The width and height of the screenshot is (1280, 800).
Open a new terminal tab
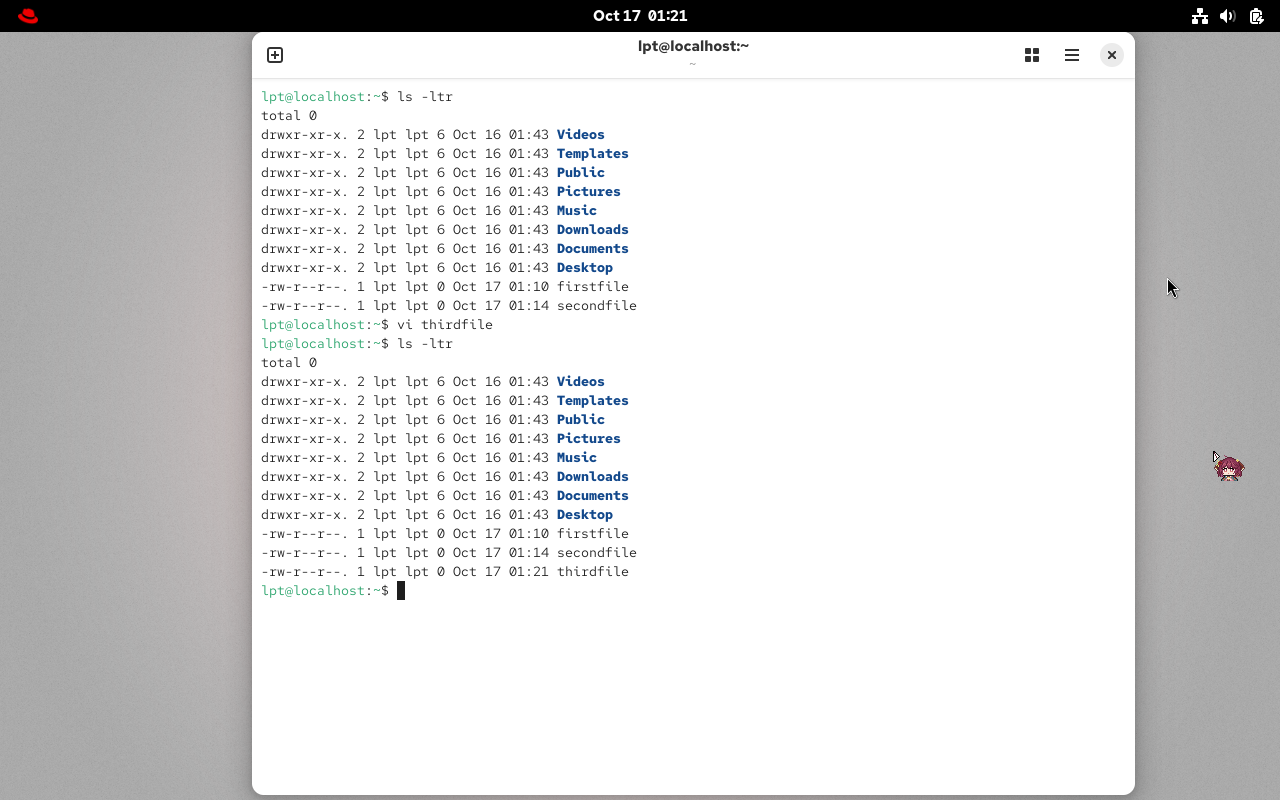coord(275,55)
